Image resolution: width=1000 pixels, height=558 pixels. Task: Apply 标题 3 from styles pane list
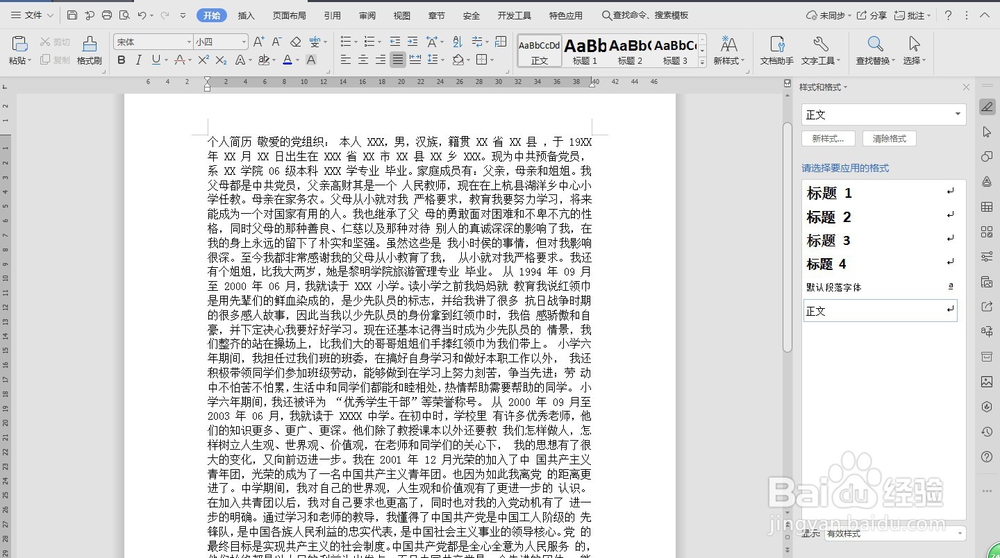point(880,240)
